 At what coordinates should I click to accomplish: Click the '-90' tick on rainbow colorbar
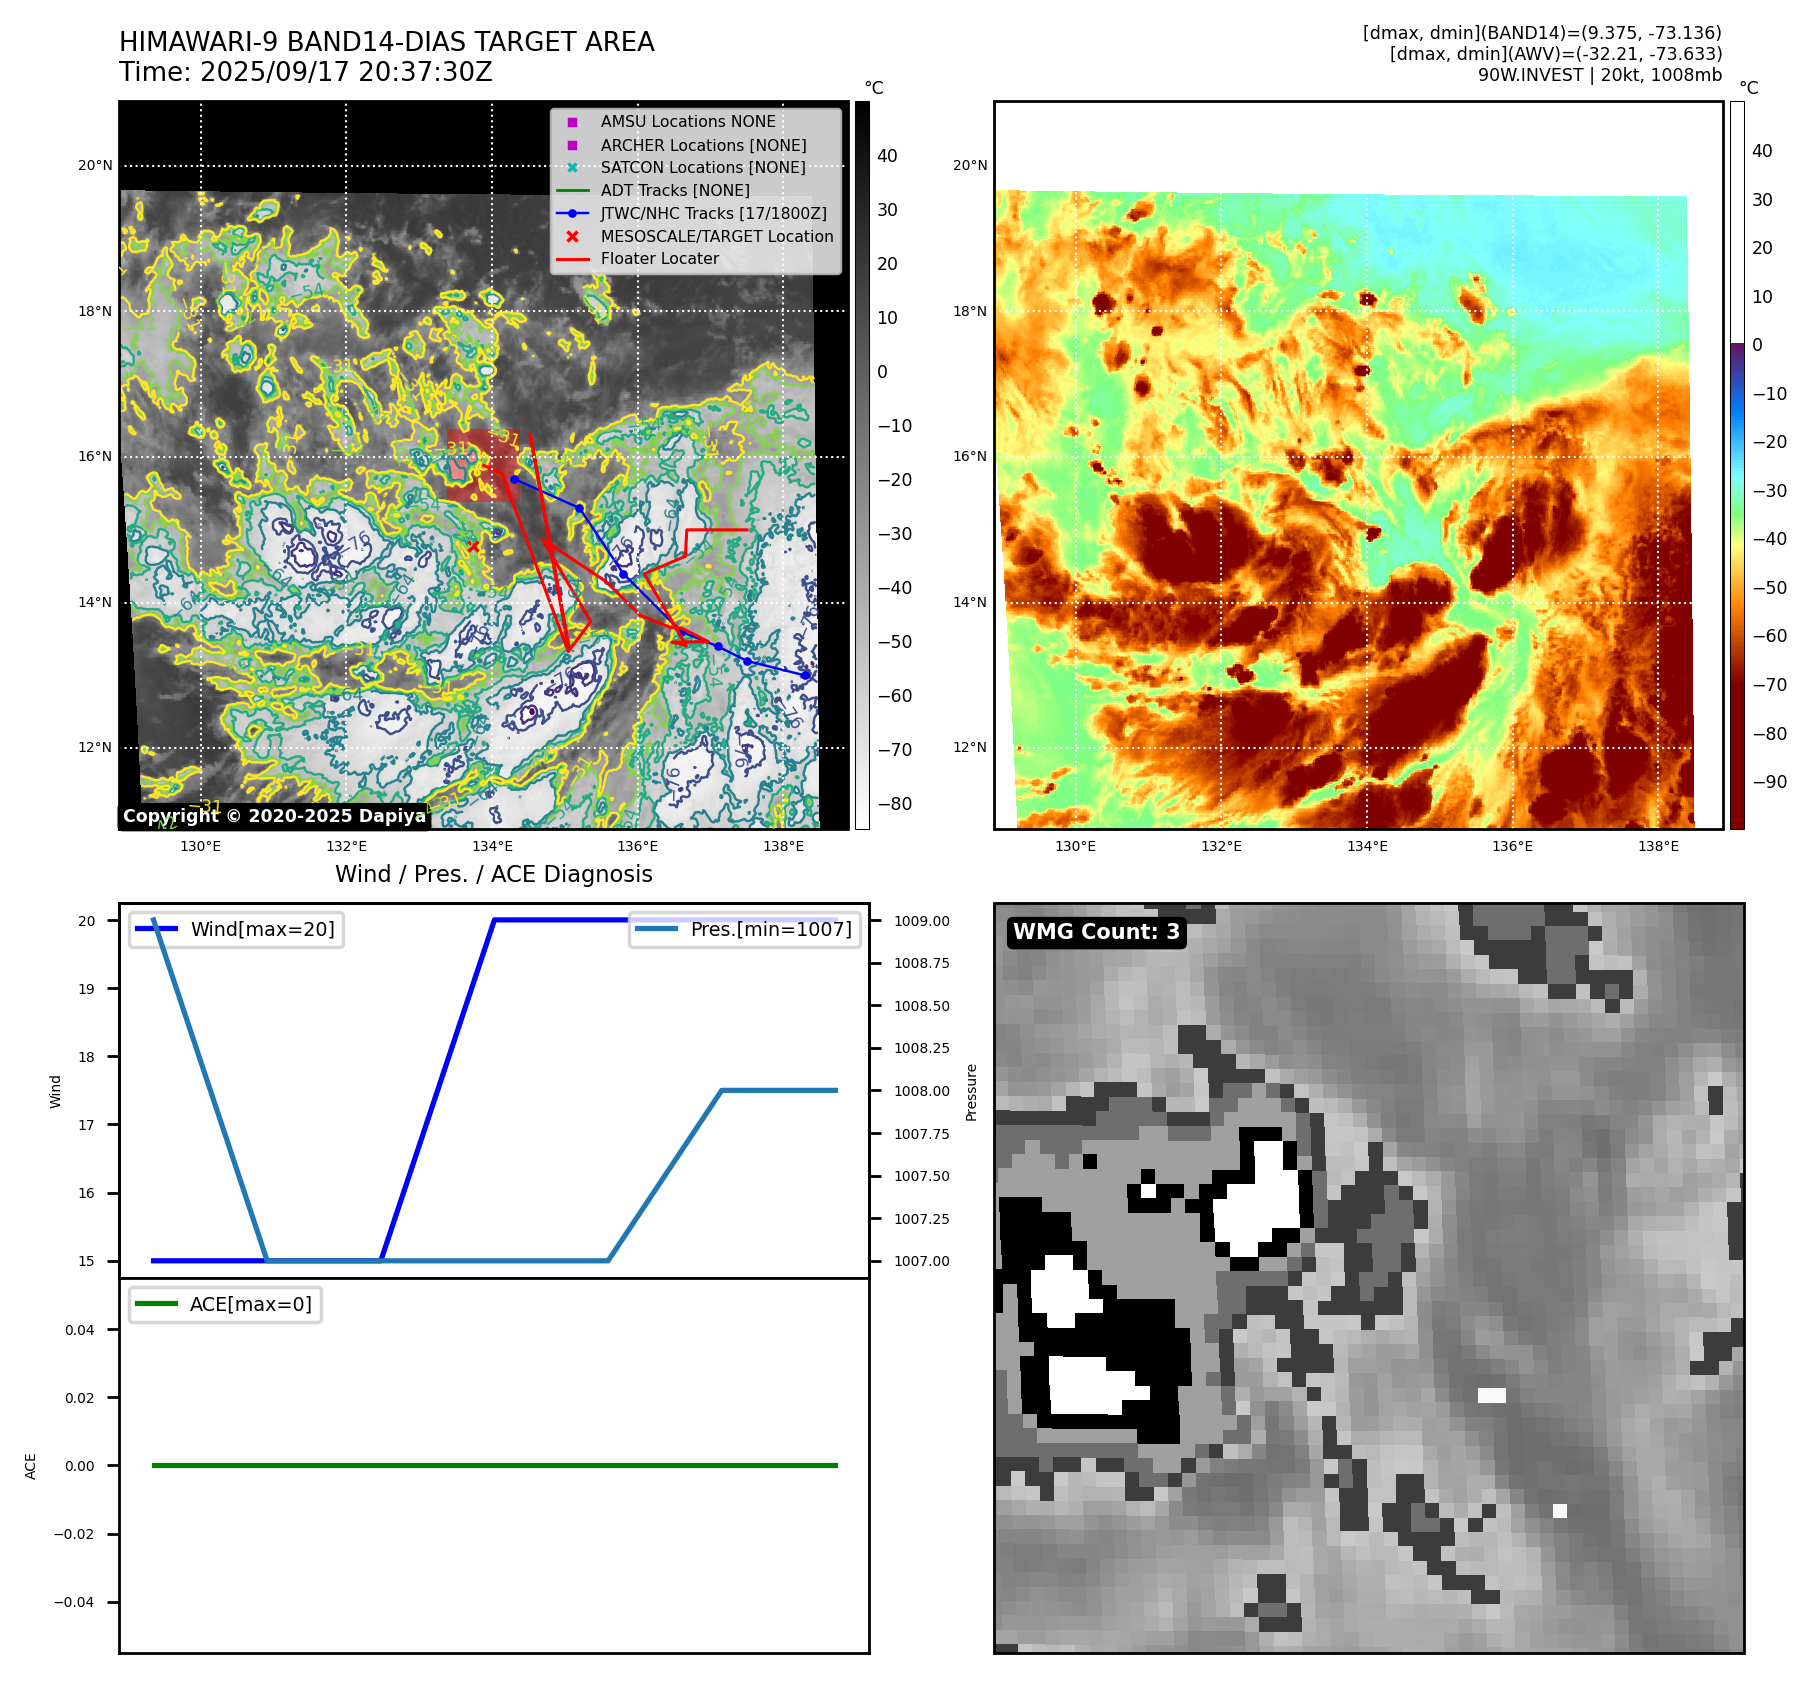[x=1769, y=782]
